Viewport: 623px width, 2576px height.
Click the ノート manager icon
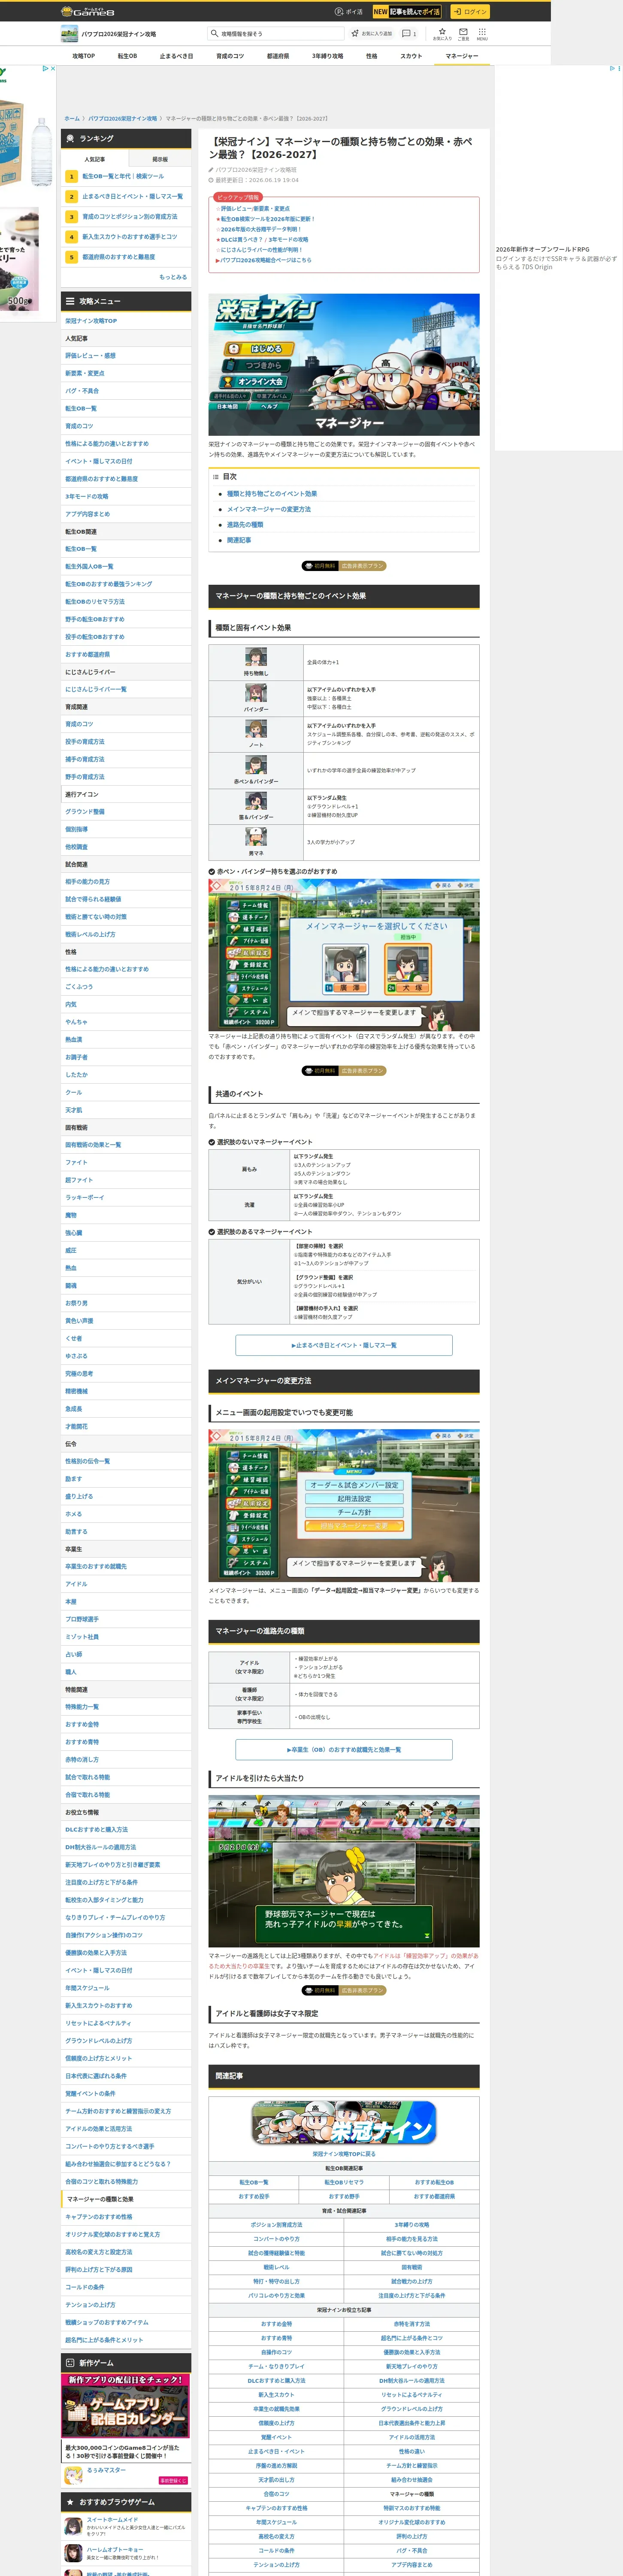(256, 729)
